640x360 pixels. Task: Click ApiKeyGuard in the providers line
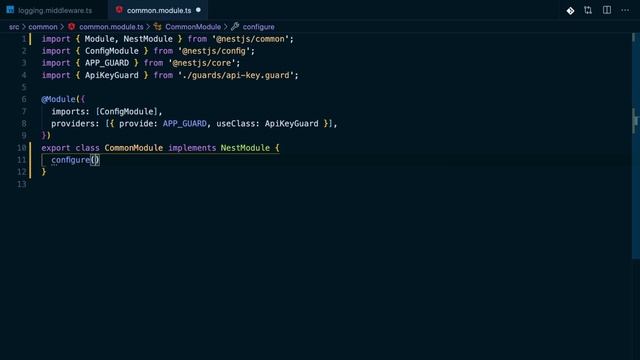(291, 124)
